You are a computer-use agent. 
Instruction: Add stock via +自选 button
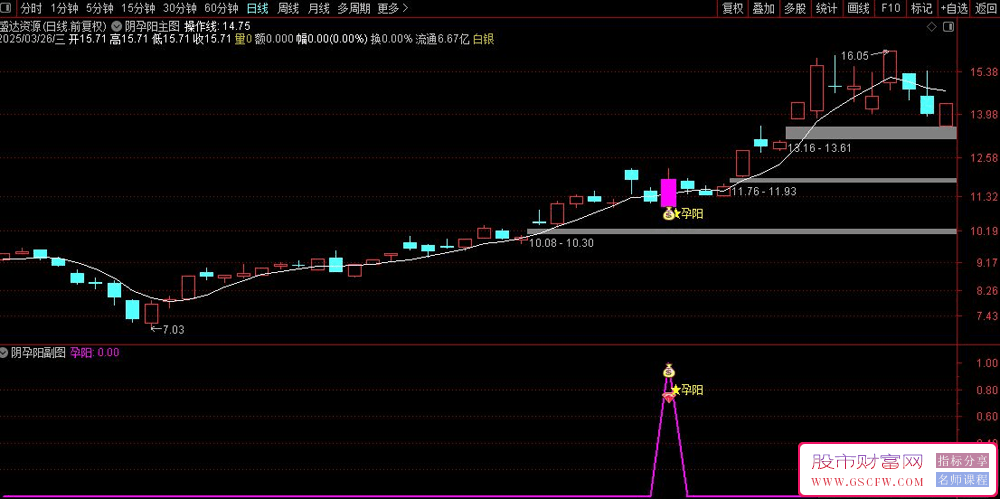(x=954, y=8)
